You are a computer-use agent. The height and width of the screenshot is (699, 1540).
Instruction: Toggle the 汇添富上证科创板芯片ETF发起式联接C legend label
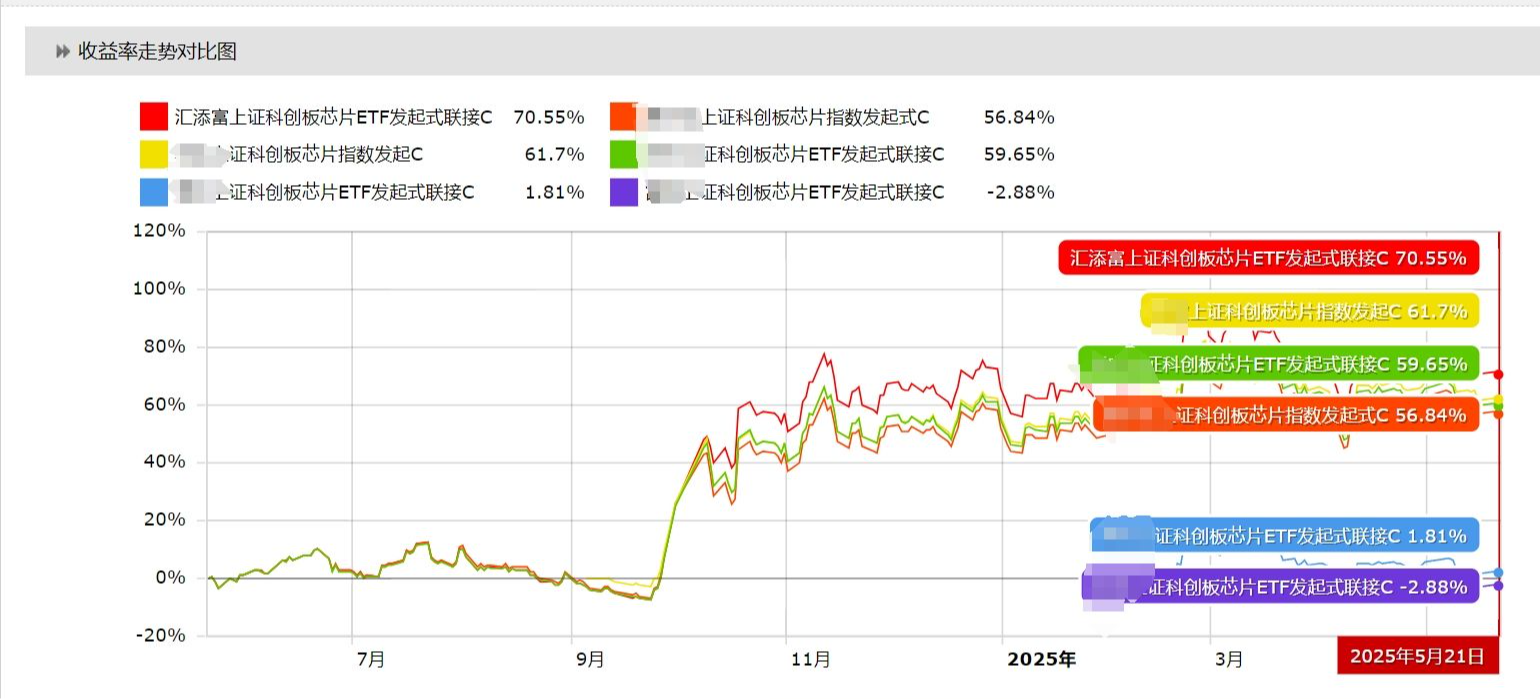(x=334, y=117)
